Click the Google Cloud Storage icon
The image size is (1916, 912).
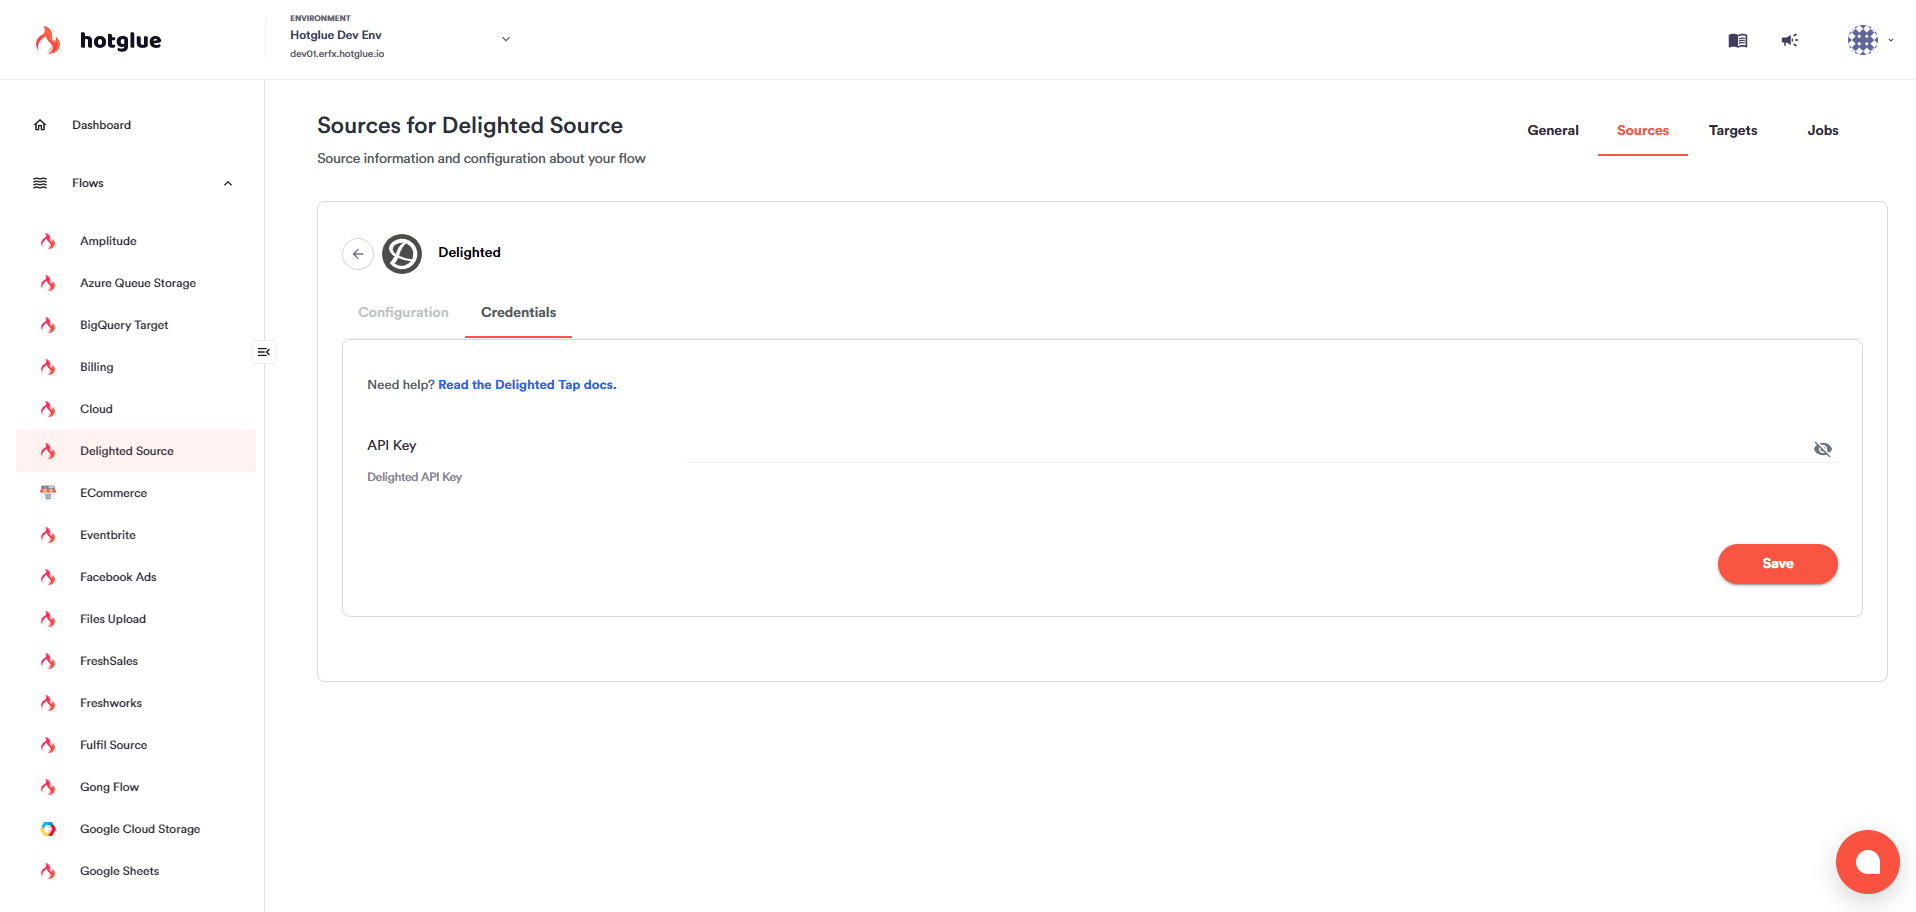48,829
